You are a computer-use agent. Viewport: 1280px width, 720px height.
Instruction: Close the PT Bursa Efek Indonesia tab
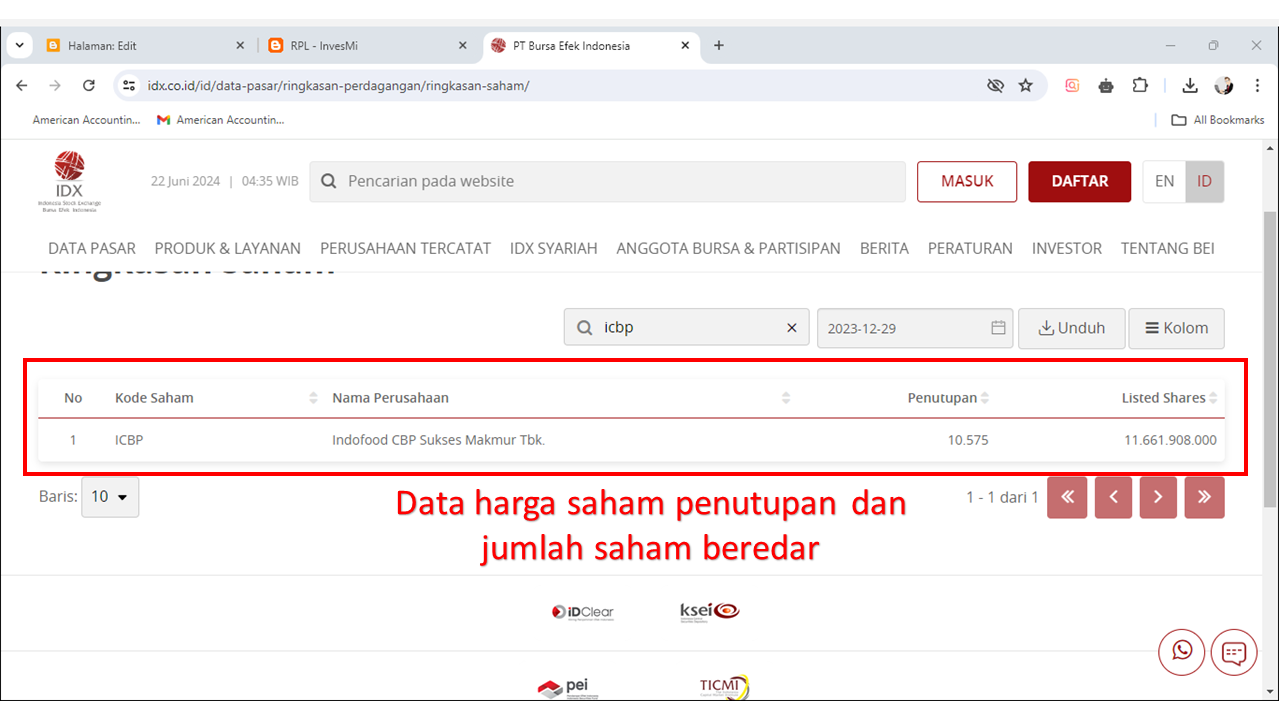685,45
